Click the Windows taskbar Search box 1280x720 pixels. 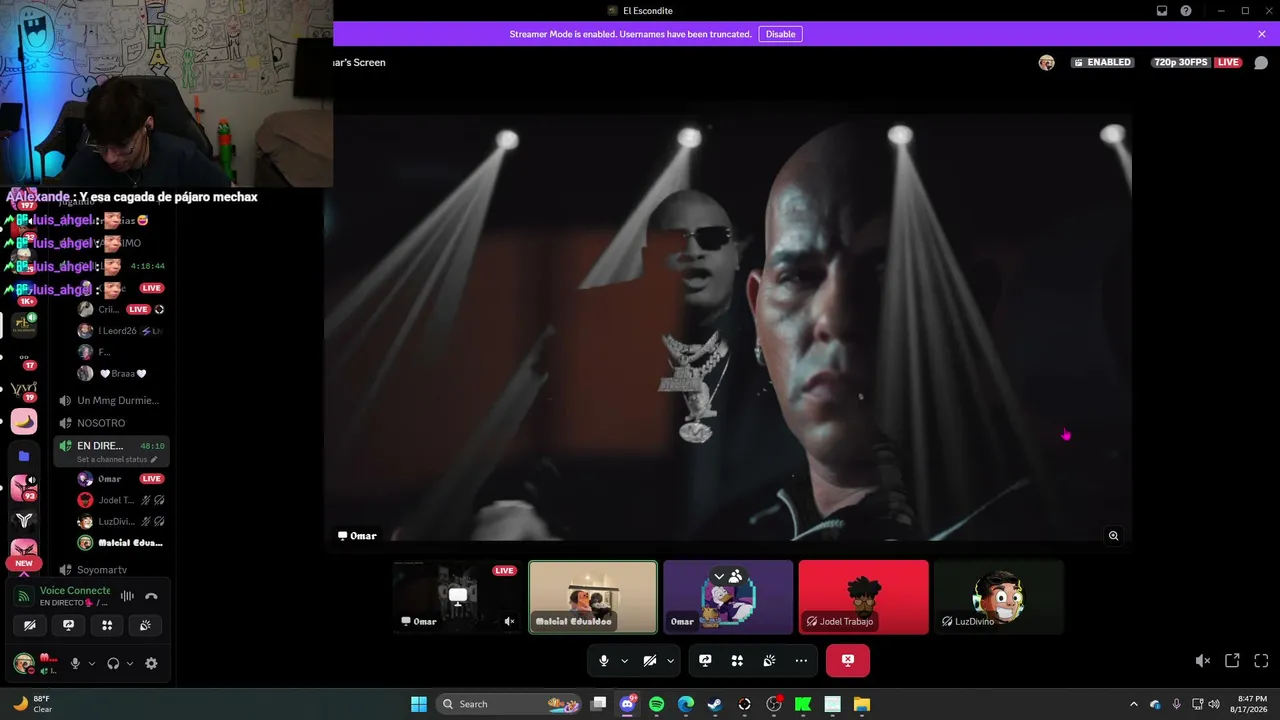(510, 704)
